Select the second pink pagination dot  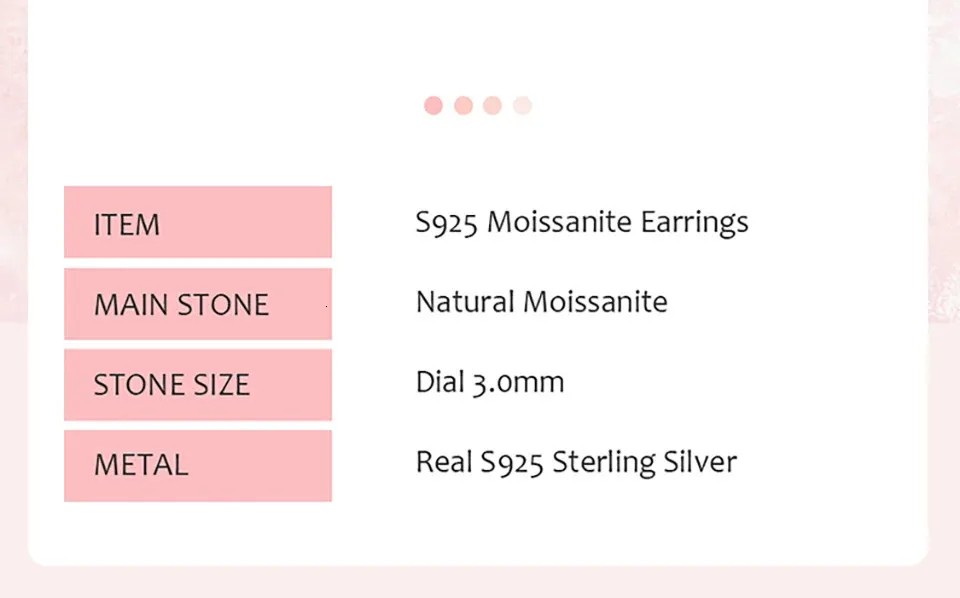tap(463, 106)
